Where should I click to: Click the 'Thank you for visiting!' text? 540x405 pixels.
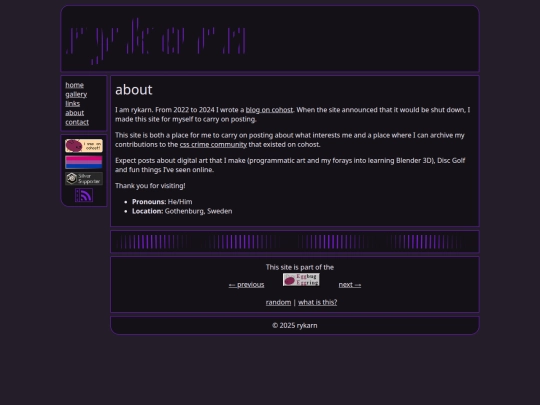(150, 186)
